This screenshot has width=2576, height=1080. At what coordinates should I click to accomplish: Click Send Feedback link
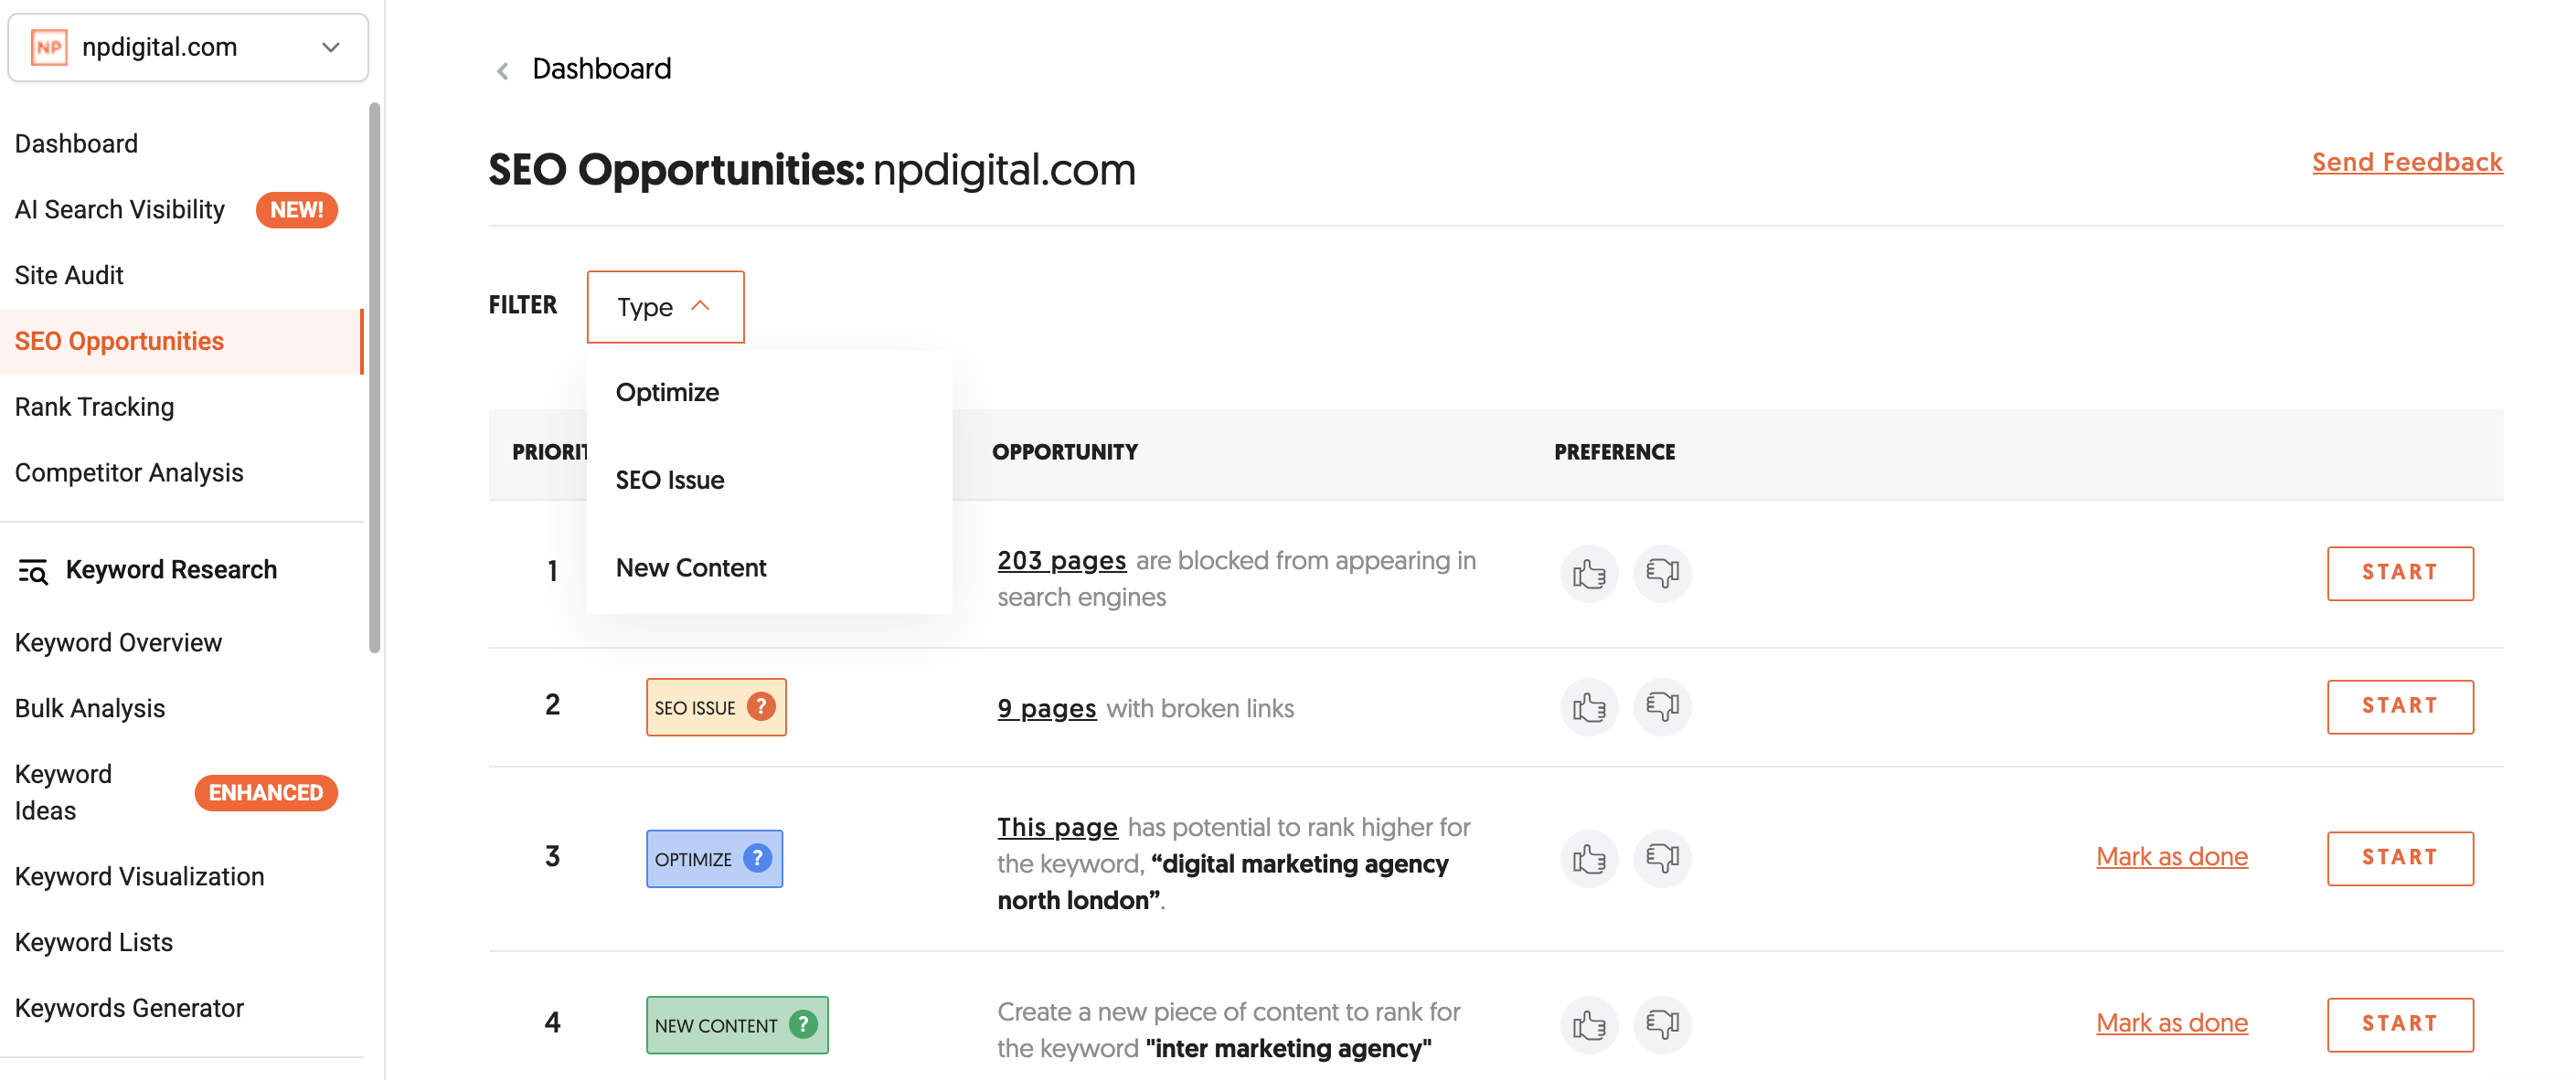[x=2407, y=162]
